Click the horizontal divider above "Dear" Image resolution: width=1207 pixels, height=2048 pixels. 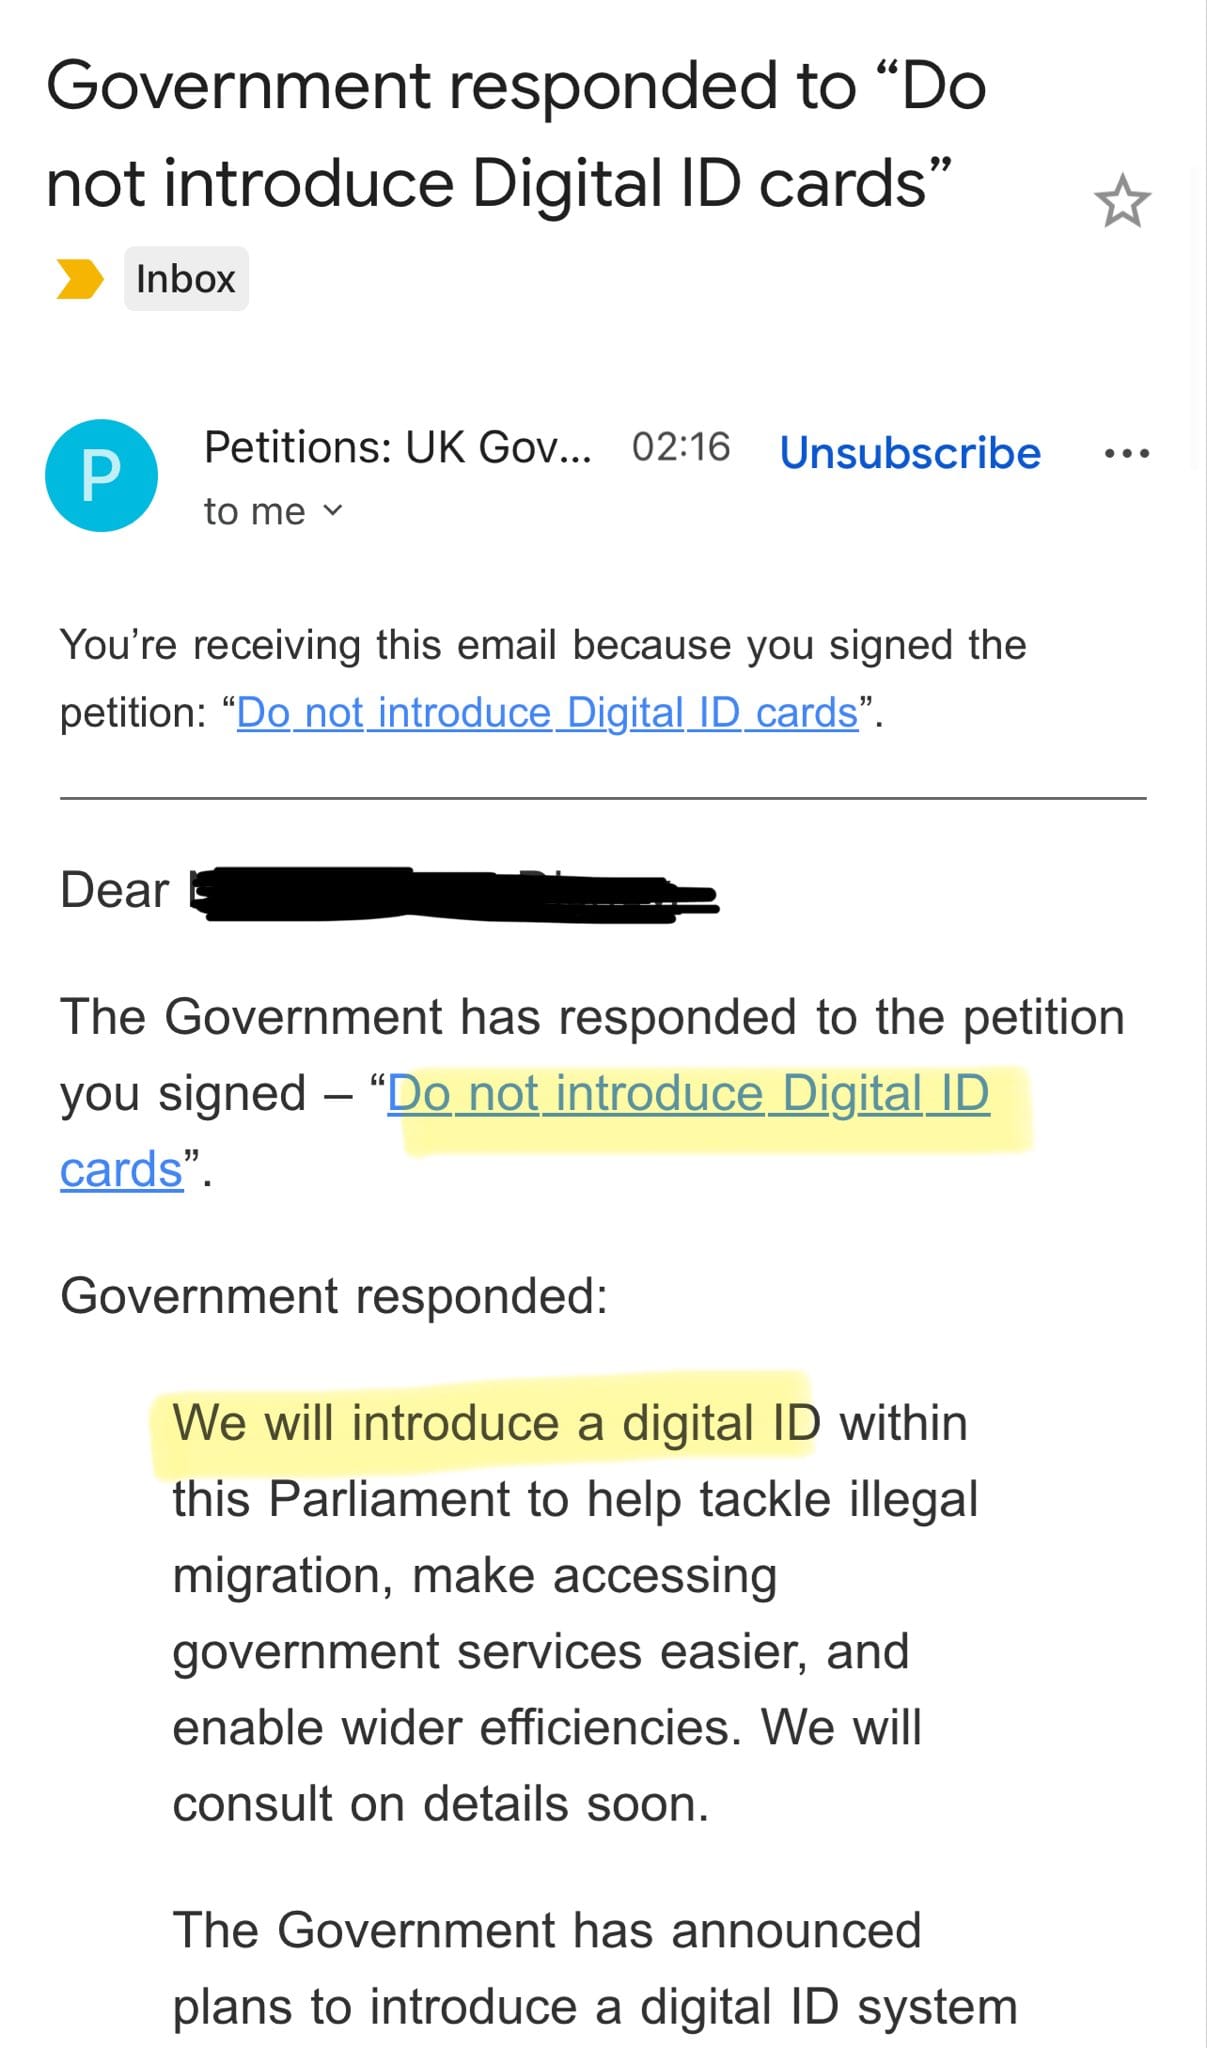tap(602, 798)
